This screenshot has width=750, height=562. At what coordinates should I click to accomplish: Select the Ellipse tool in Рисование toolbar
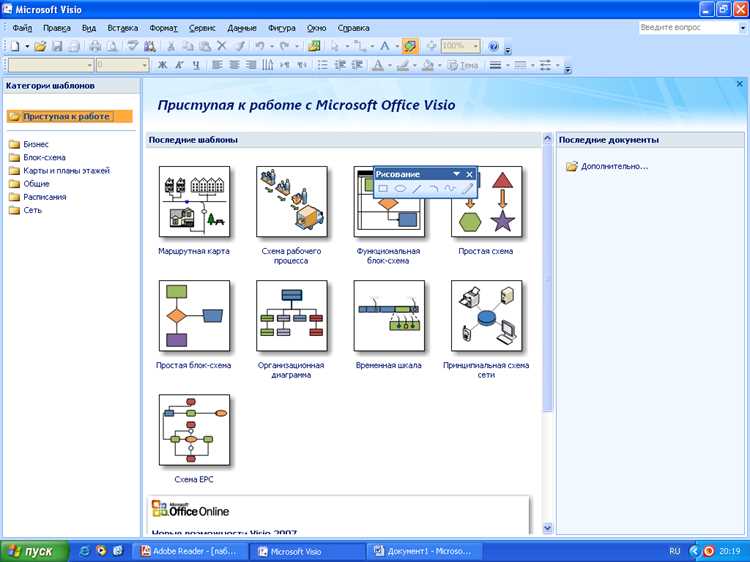click(400, 188)
